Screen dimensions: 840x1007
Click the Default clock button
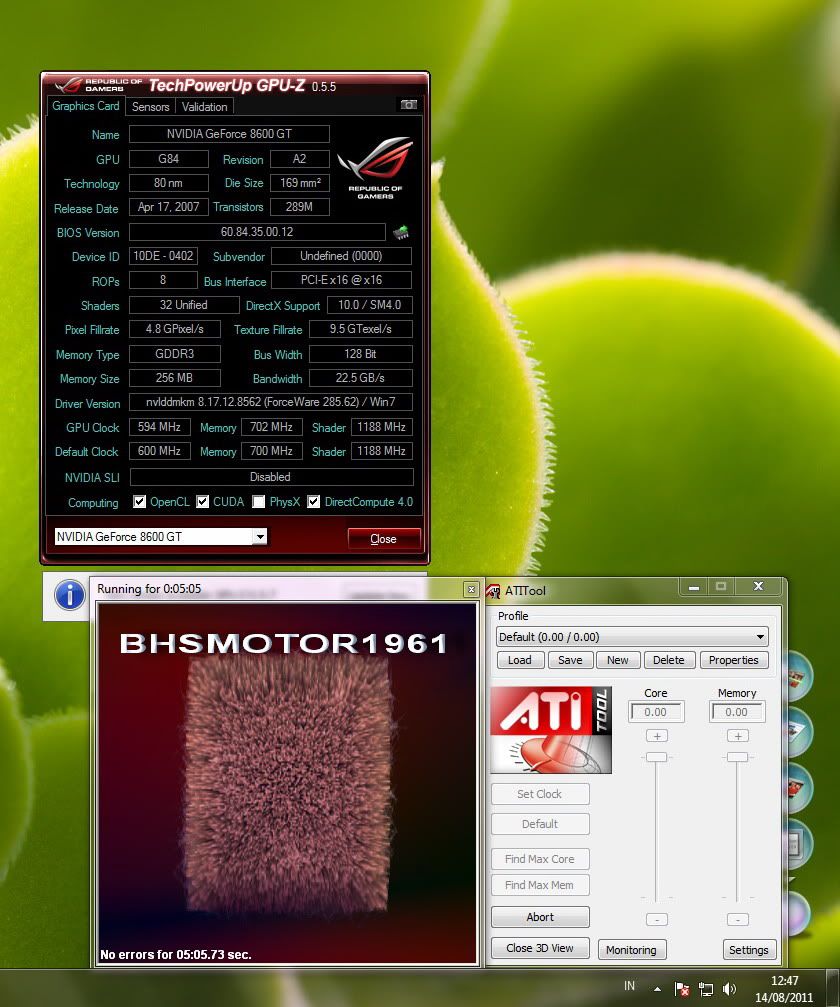[x=540, y=824]
